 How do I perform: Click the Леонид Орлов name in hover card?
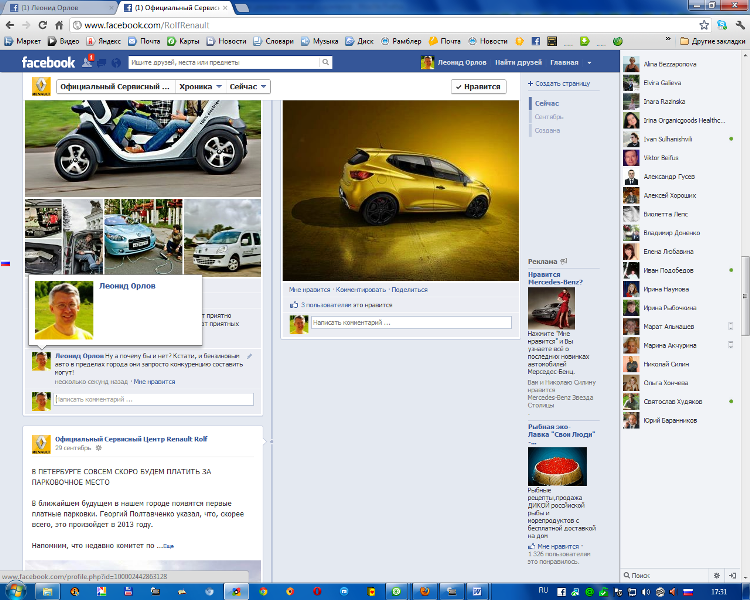[x=127, y=286]
